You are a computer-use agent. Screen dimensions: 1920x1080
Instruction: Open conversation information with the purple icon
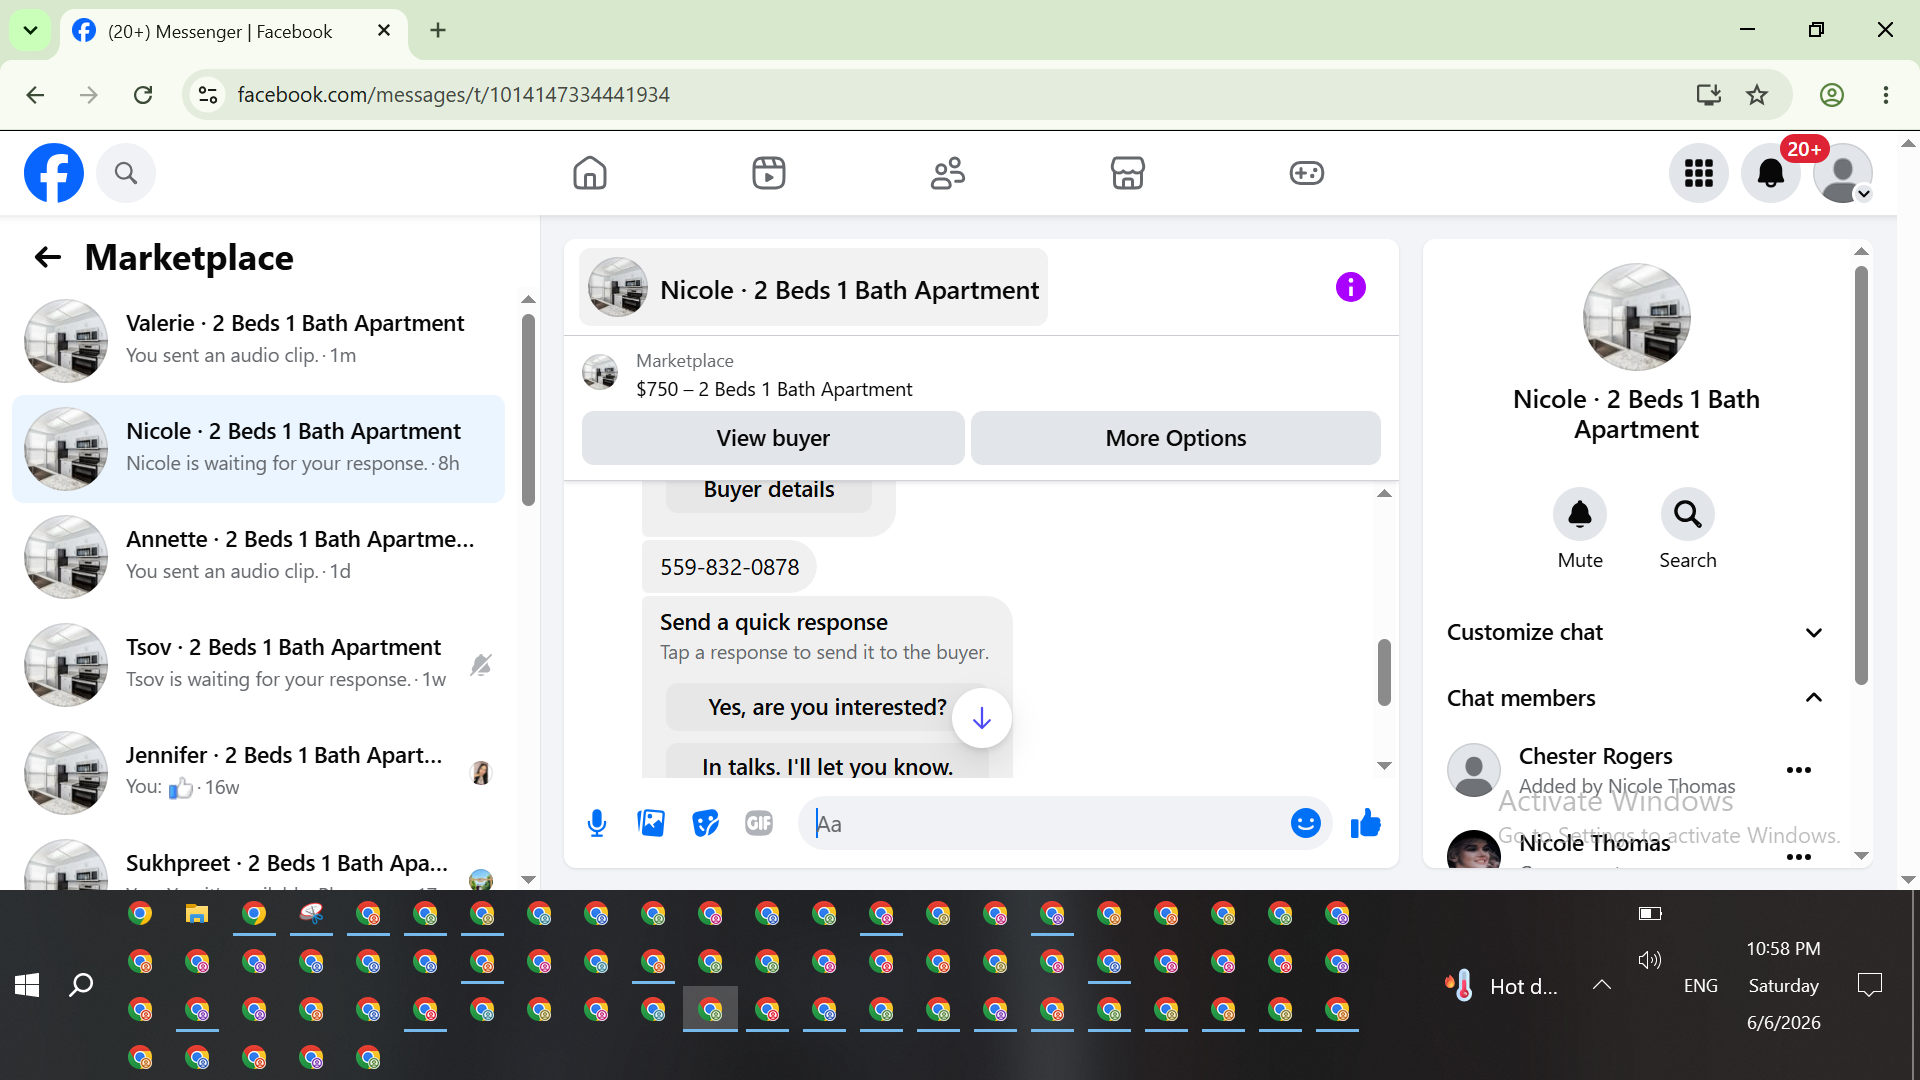click(1351, 287)
